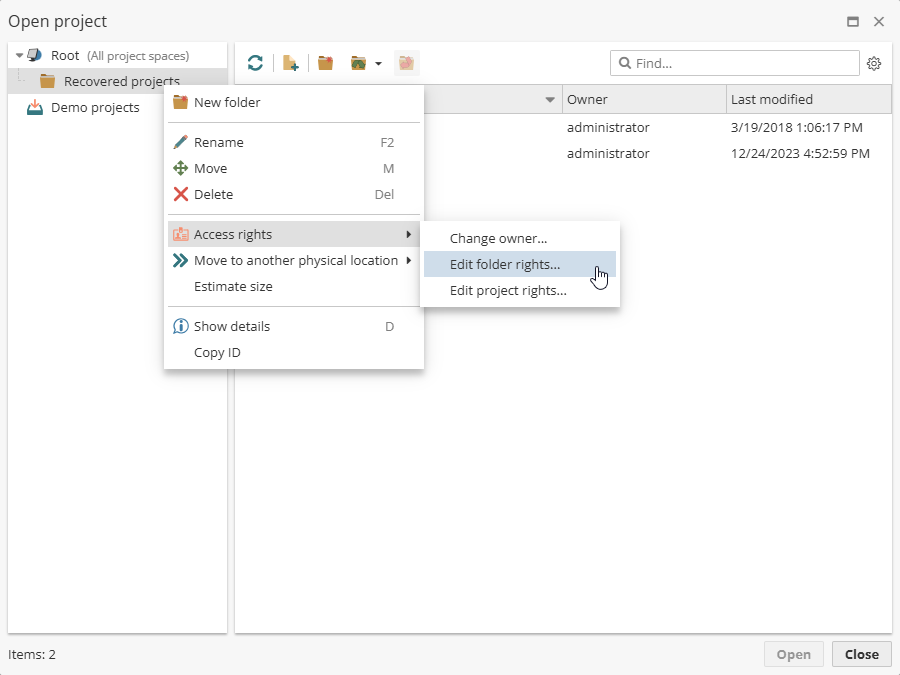Click the Close button
The width and height of the screenshot is (900, 675).
click(861, 654)
